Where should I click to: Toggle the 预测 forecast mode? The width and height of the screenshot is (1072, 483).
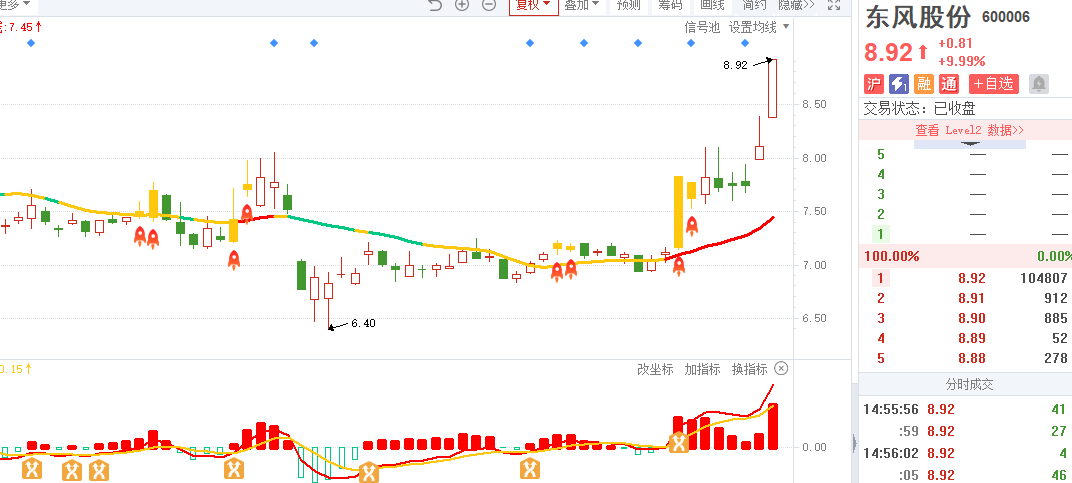(x=628, y=5)
